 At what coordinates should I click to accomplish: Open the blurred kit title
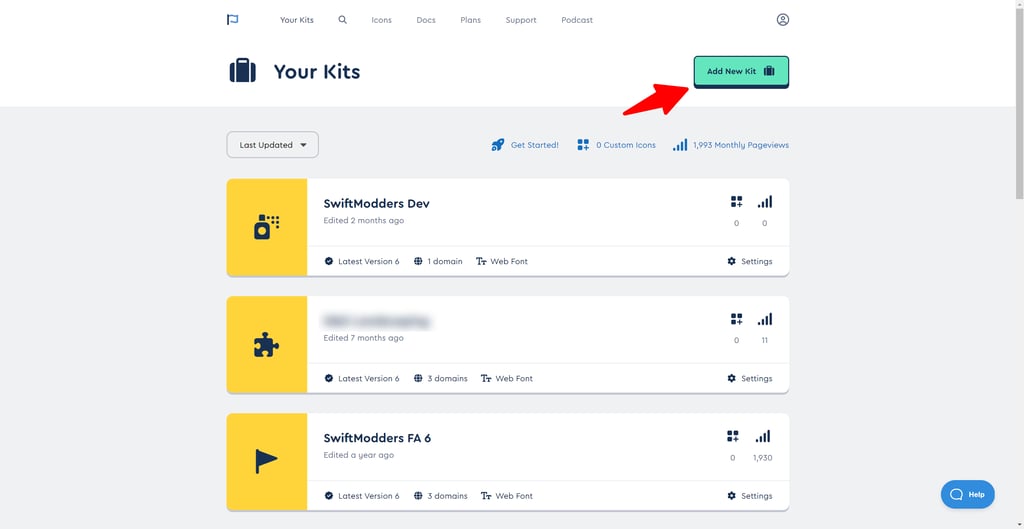click(377, 321)
